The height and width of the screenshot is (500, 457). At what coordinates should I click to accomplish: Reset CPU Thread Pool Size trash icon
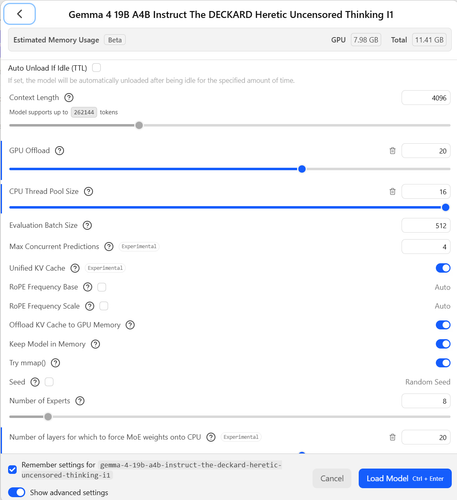coord(392,192)
